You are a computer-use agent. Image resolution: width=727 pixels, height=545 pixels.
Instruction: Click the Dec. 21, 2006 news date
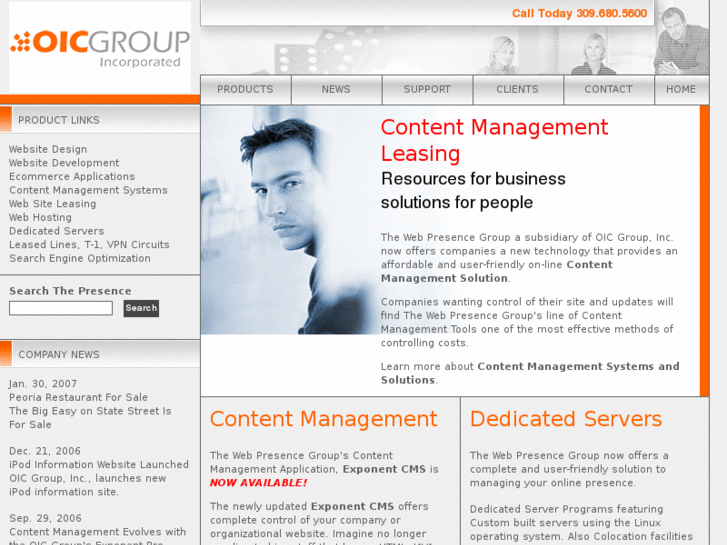pos(45,451)
